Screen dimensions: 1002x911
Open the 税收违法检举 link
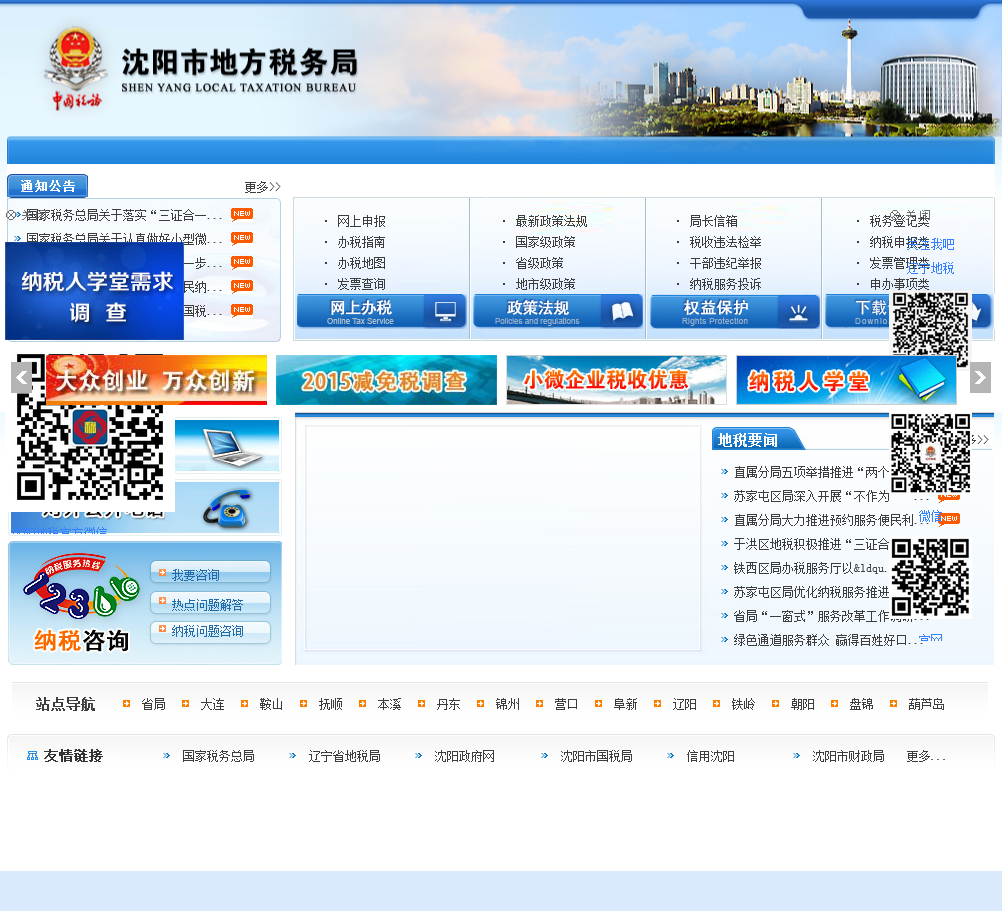725,242
